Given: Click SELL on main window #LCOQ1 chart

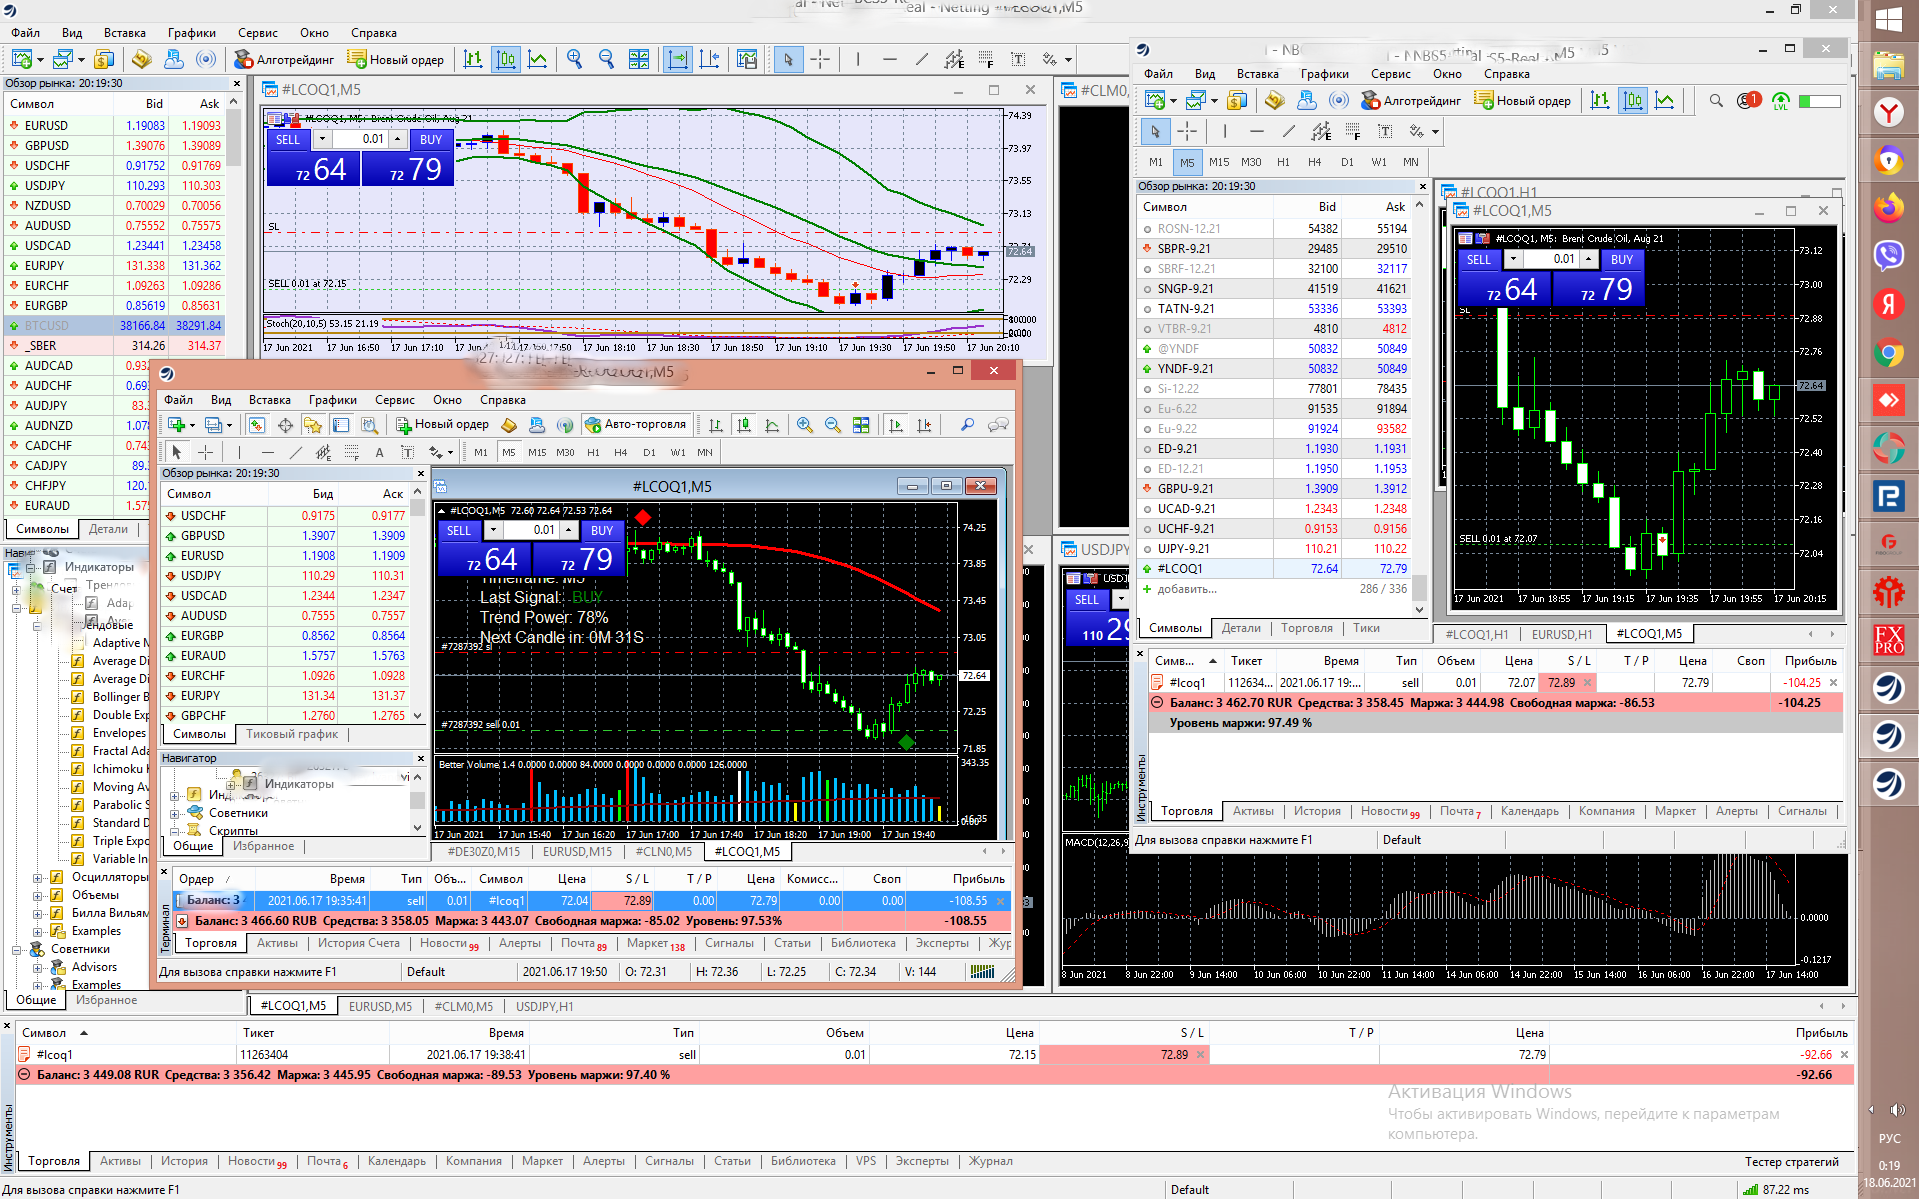Looking at the screenshot, I should click(x=288, y=139).
